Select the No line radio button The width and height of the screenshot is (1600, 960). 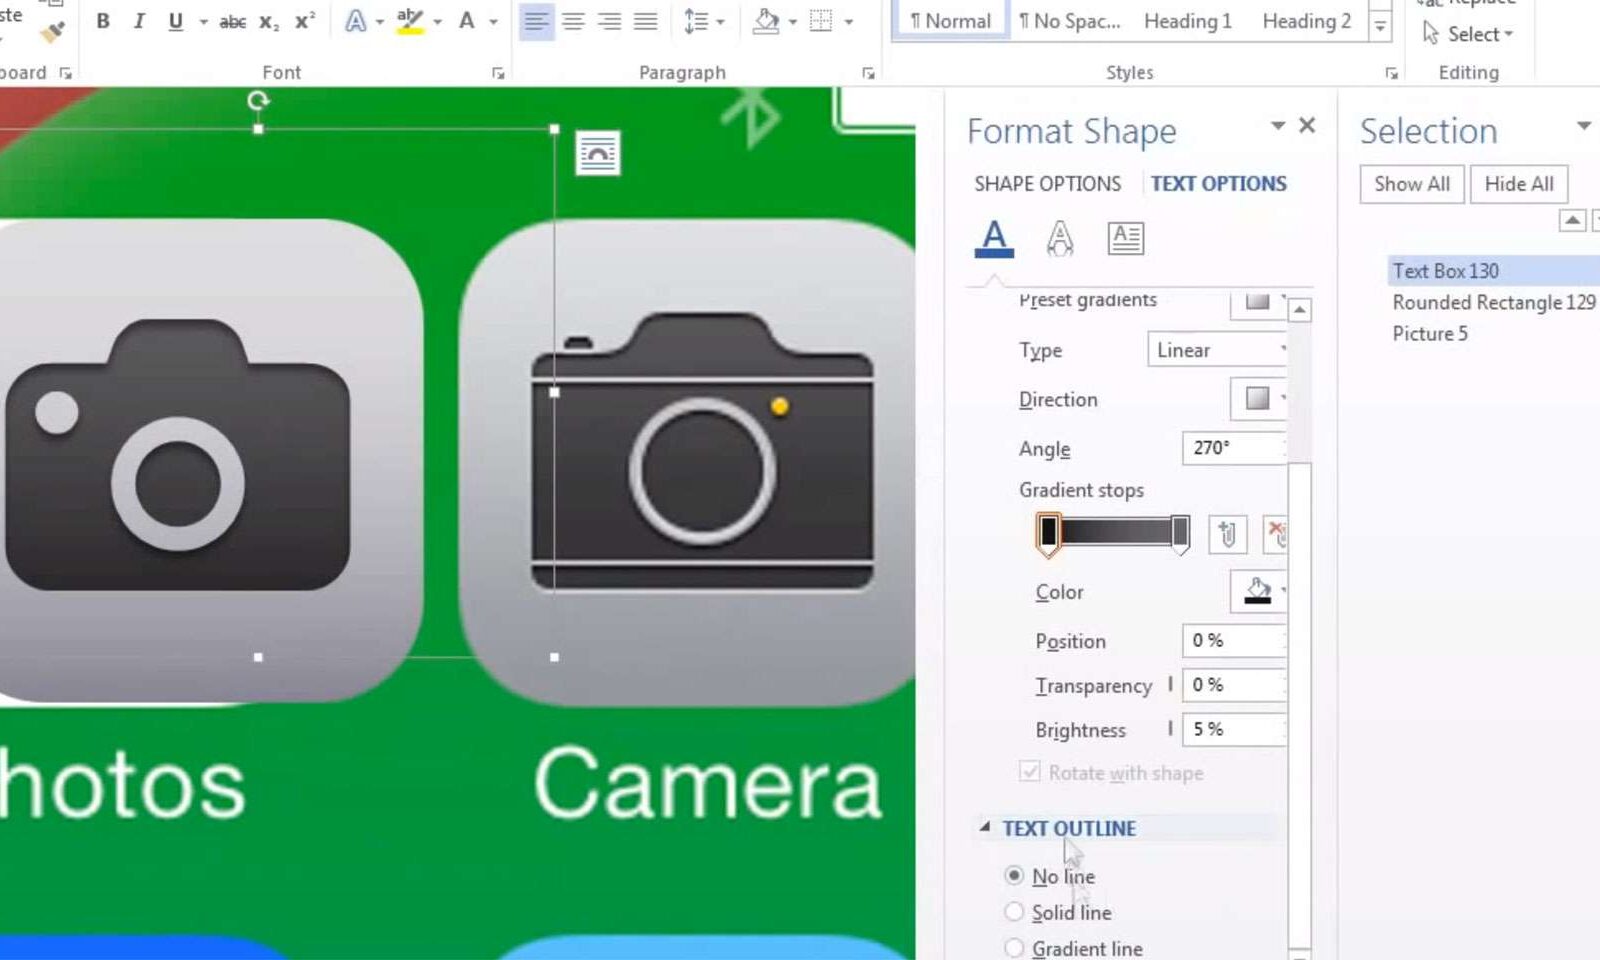coord(1014,876)
